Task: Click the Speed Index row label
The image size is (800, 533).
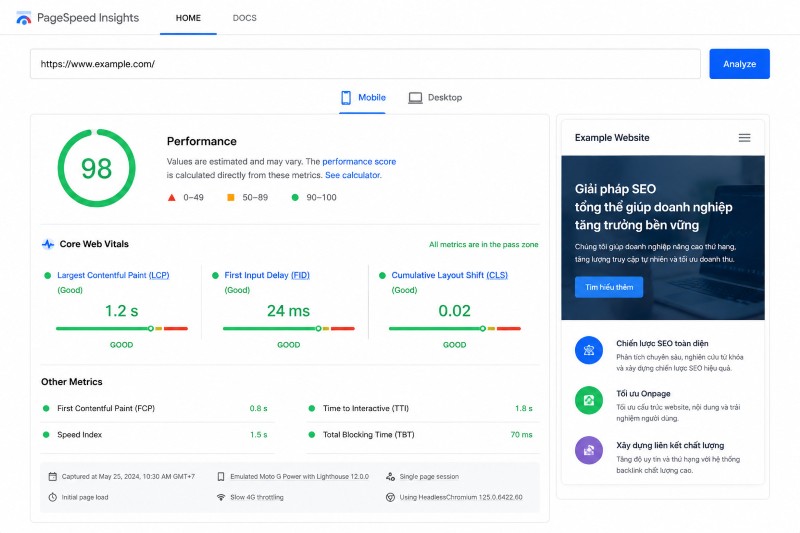Action: [x=80, y=435]
